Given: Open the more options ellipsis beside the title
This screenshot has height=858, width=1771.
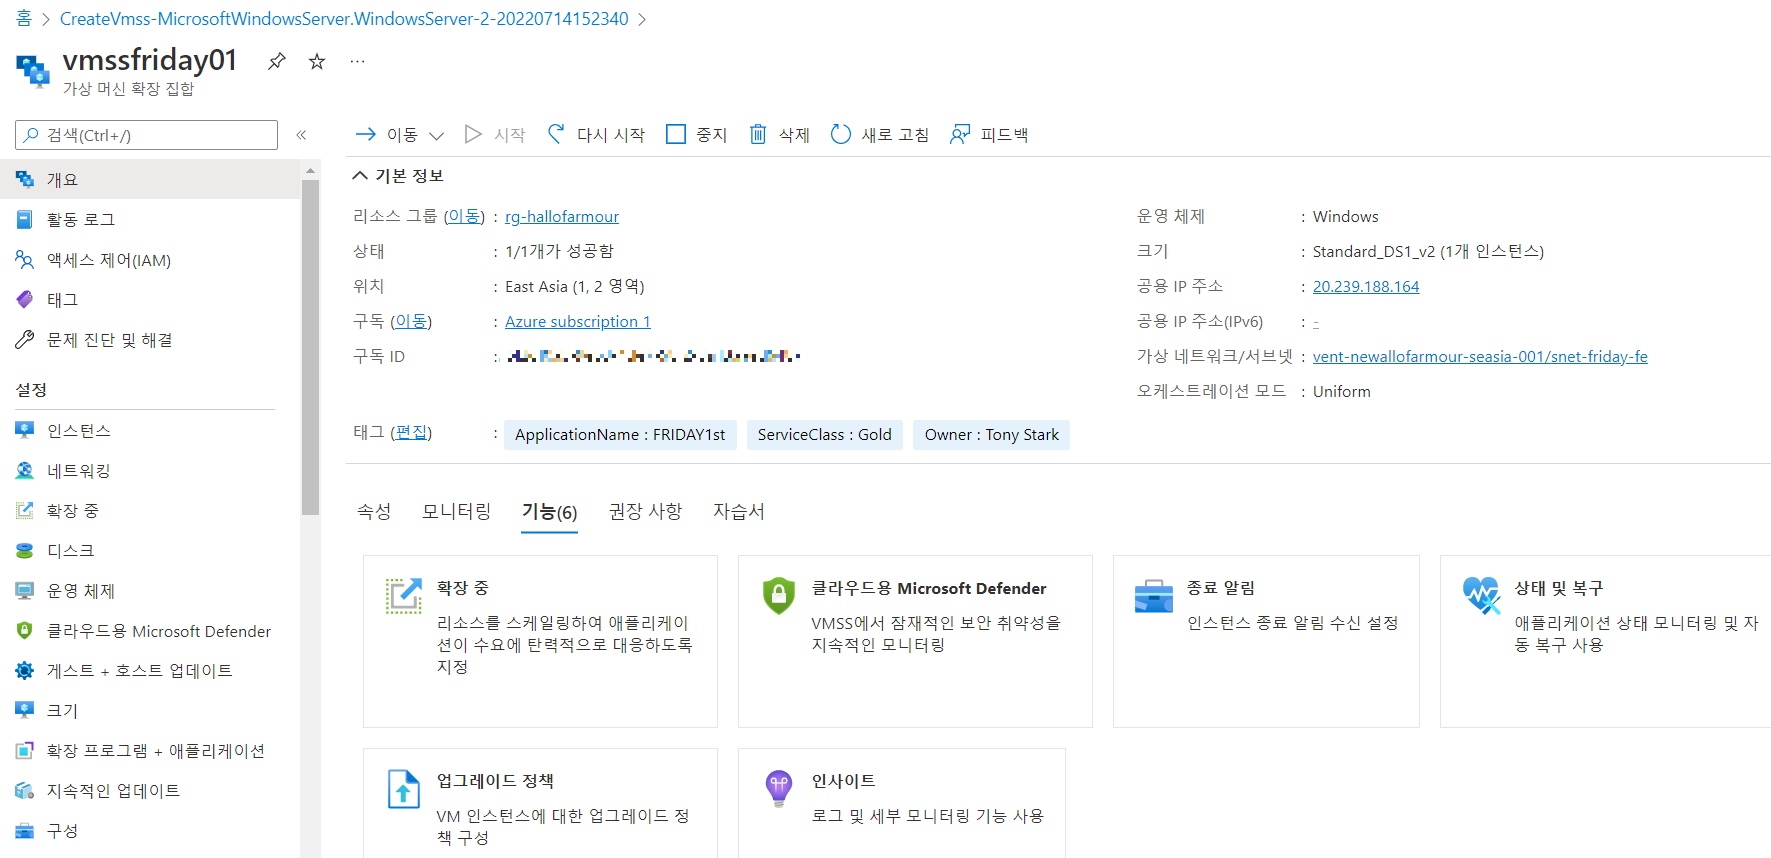Looking at the screenshot, I should [357, 61].
